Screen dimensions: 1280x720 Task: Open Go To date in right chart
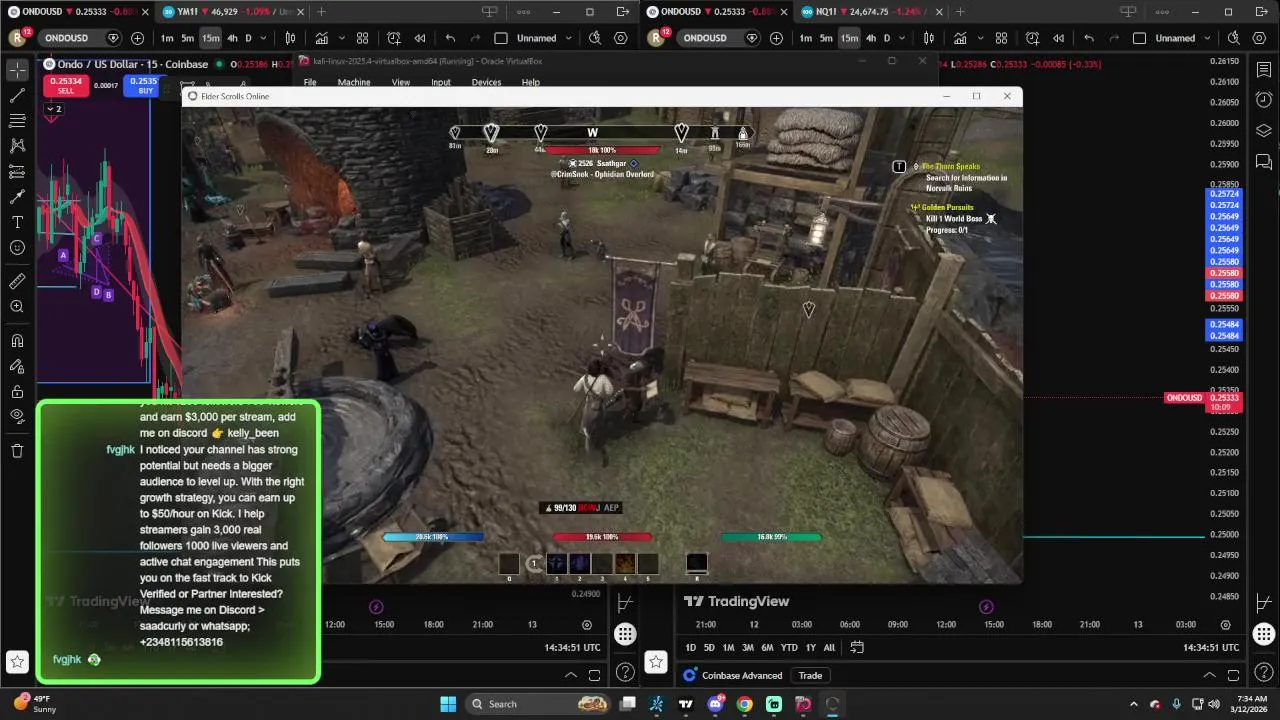pyautogui.click(x=857, y=647)
